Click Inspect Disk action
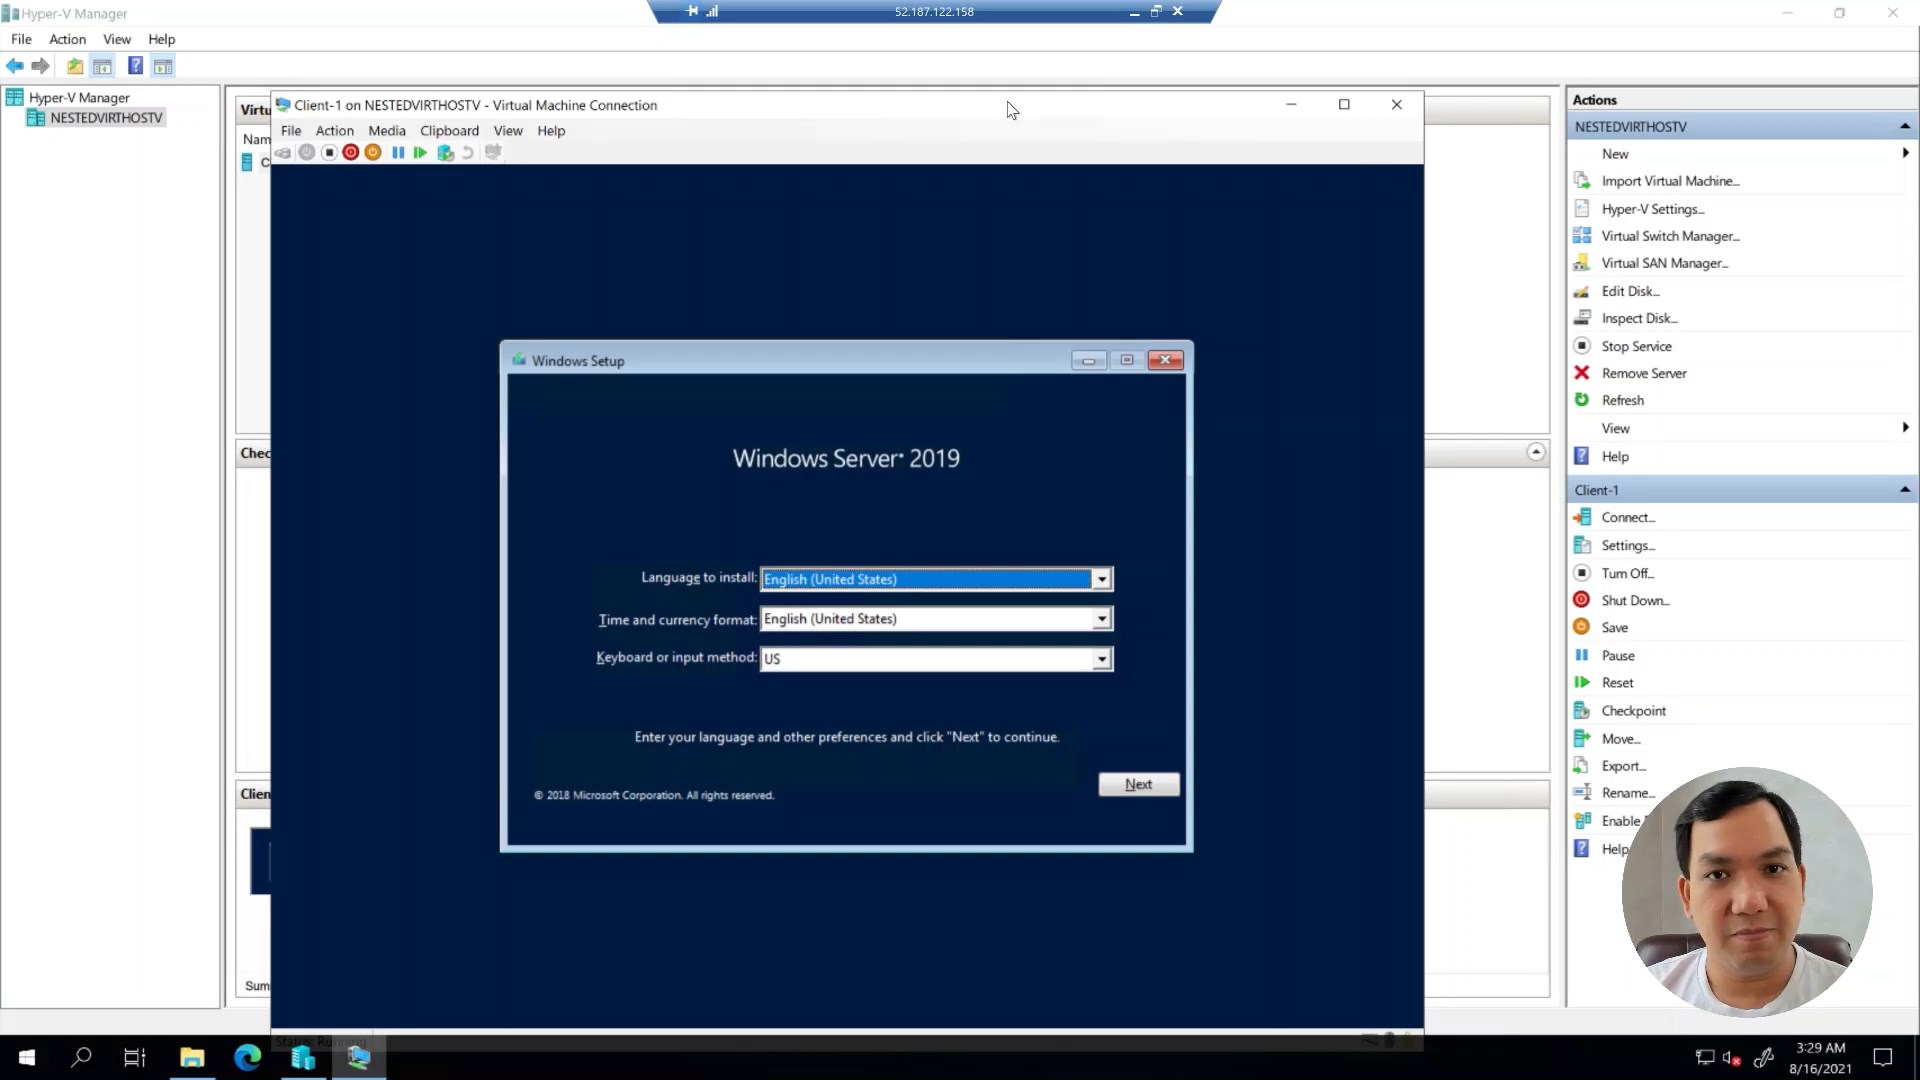Viewport: 1920px width, 1080px height. [x=1639, y=318]
